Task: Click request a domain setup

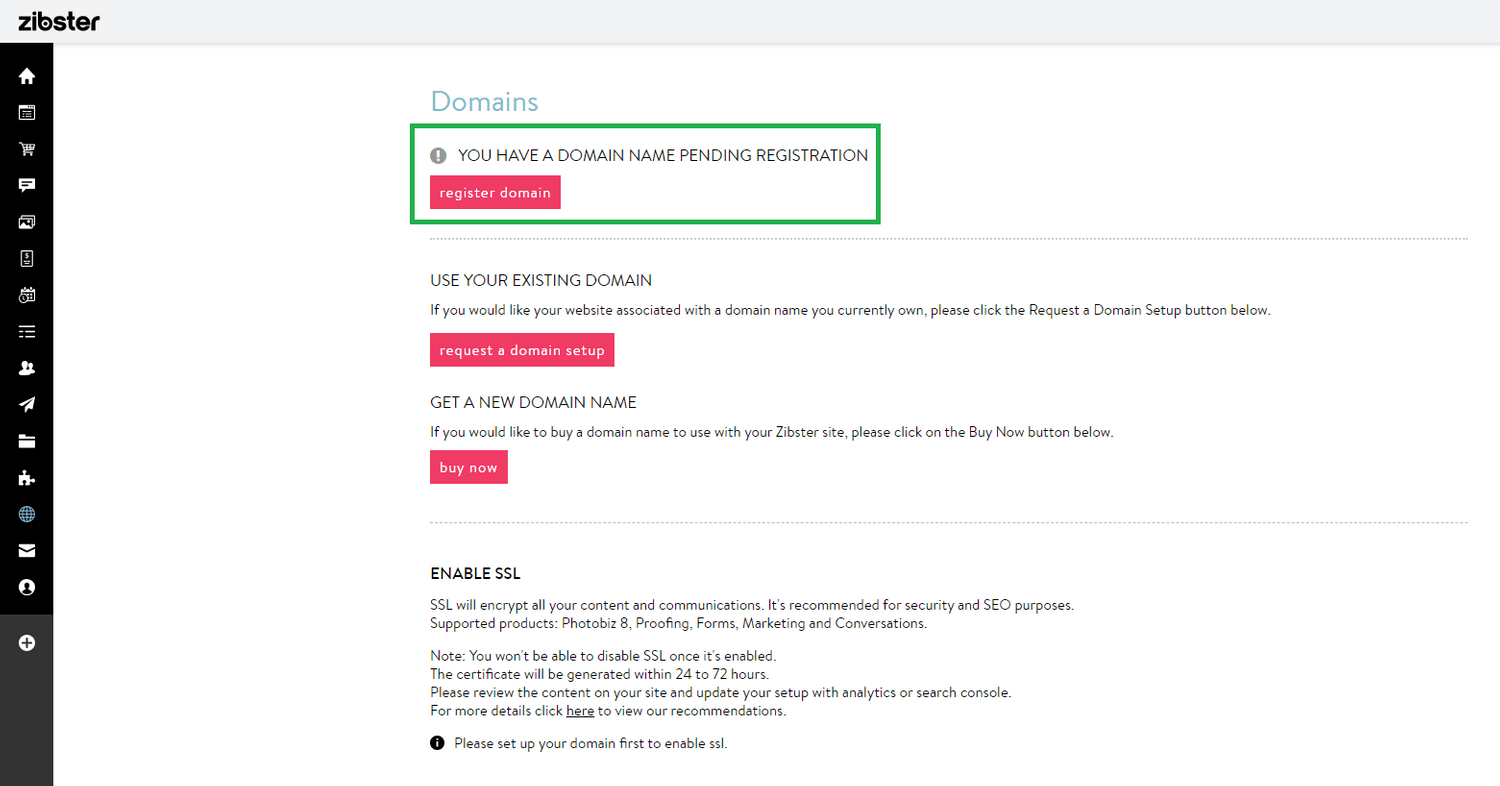Action: 521,350
